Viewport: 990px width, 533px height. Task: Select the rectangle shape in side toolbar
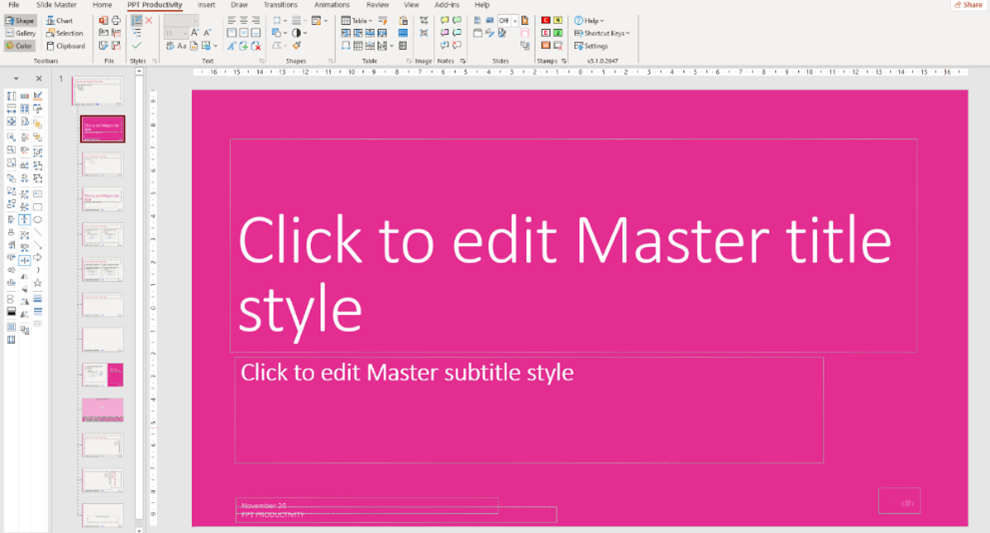(38, 207)
